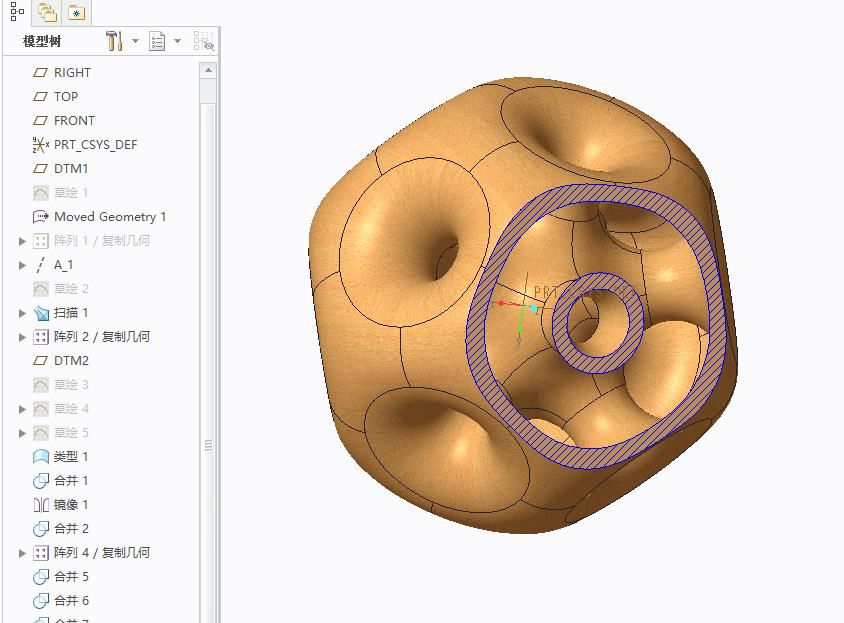The width and height of the screenshot is (844, 623).
Task: Click the tree display list icon
Action: (x=157, y=41)
